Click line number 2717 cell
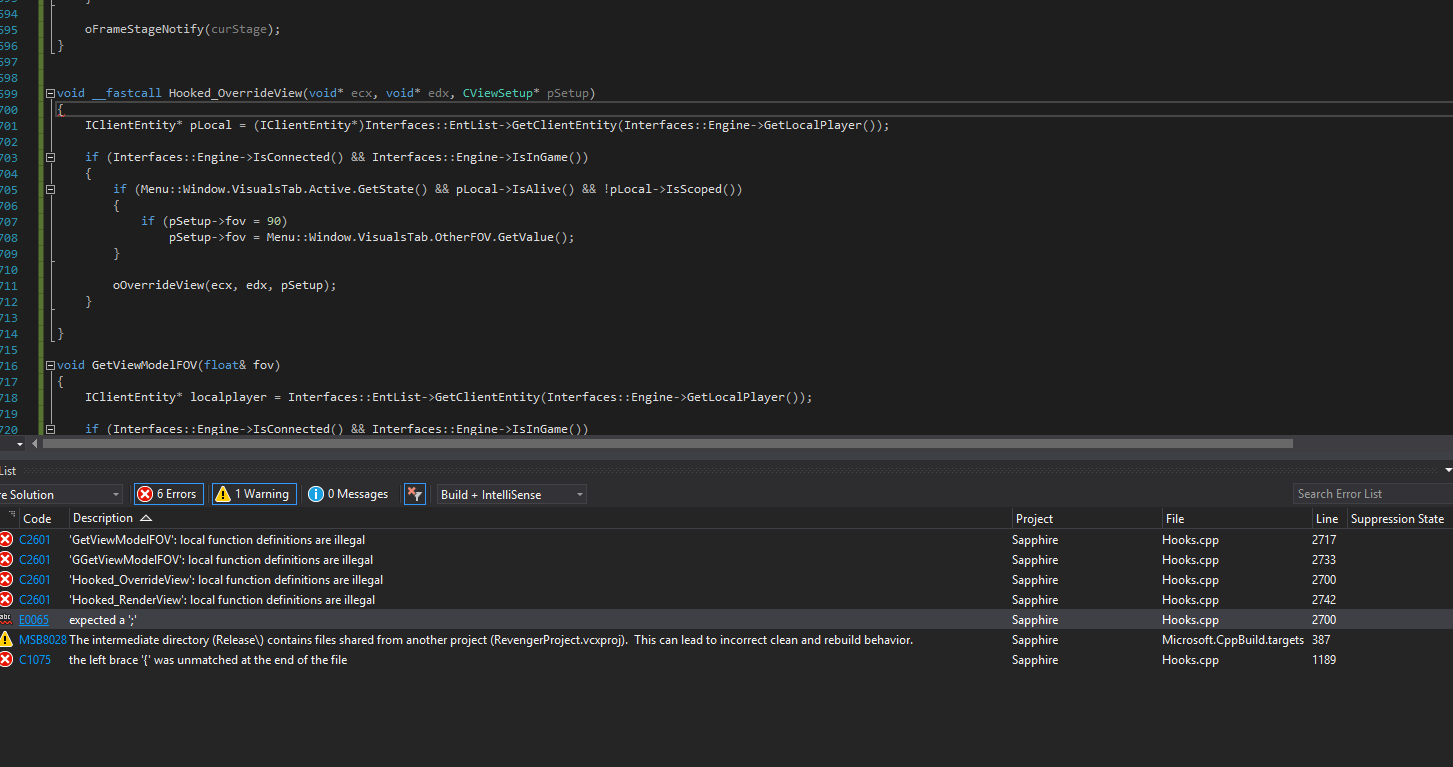1453x767 pixels. (1324, 540)
